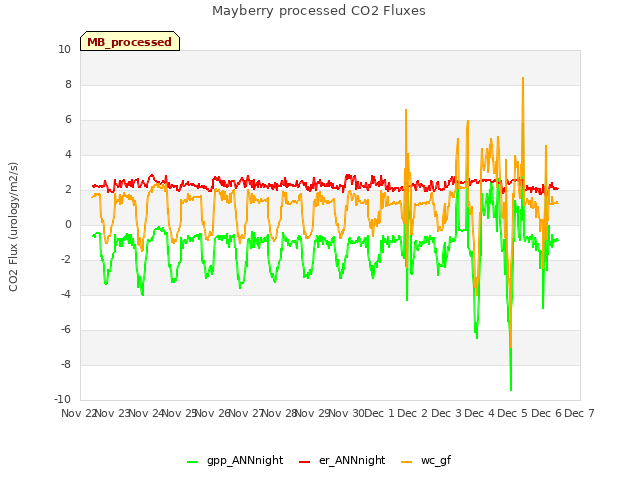Viewport: 640px width, 480px height.
Task: Click the y-axis value 6
Action: 68,120
